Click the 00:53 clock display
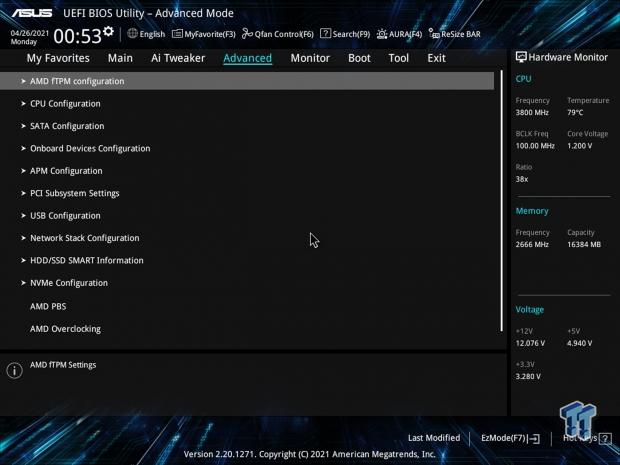 (78, 36)
